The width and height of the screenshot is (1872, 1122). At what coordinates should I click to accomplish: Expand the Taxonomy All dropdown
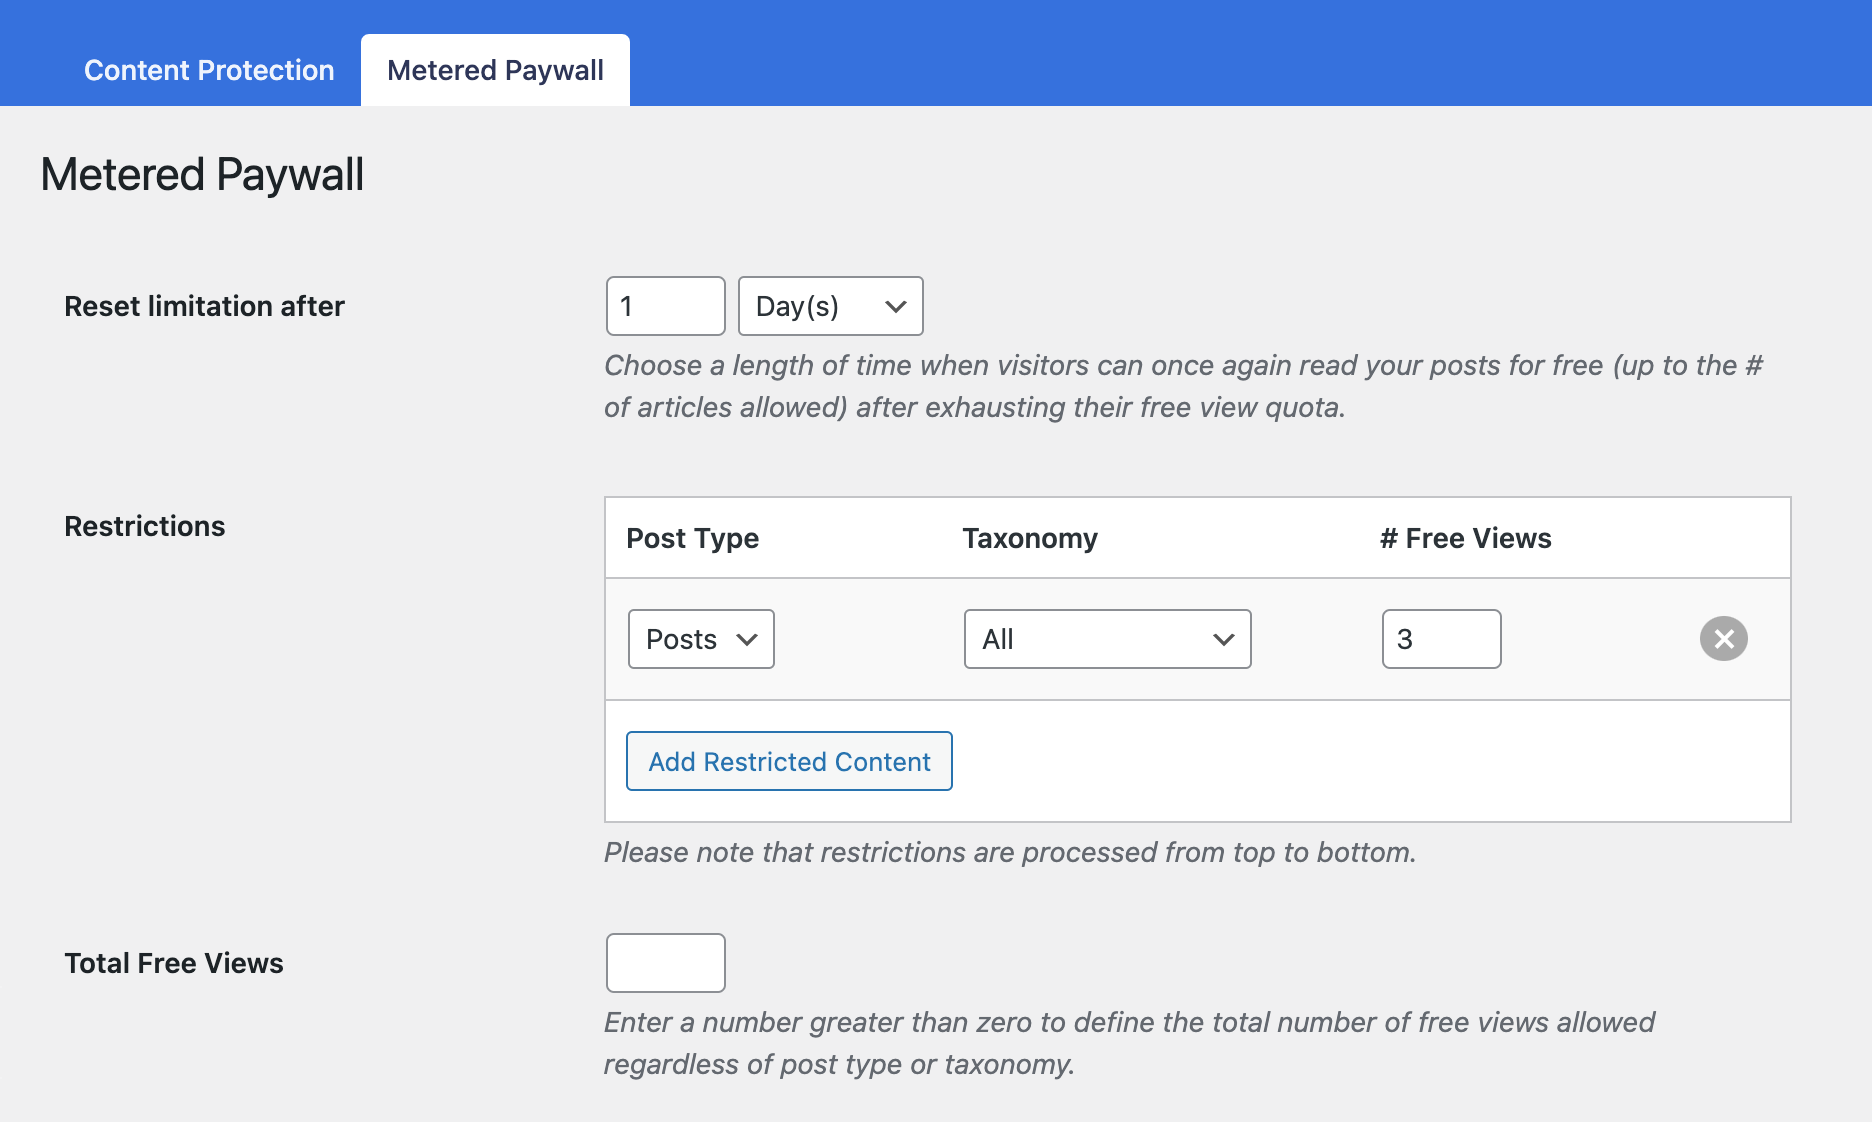(x=1107, y=639)
